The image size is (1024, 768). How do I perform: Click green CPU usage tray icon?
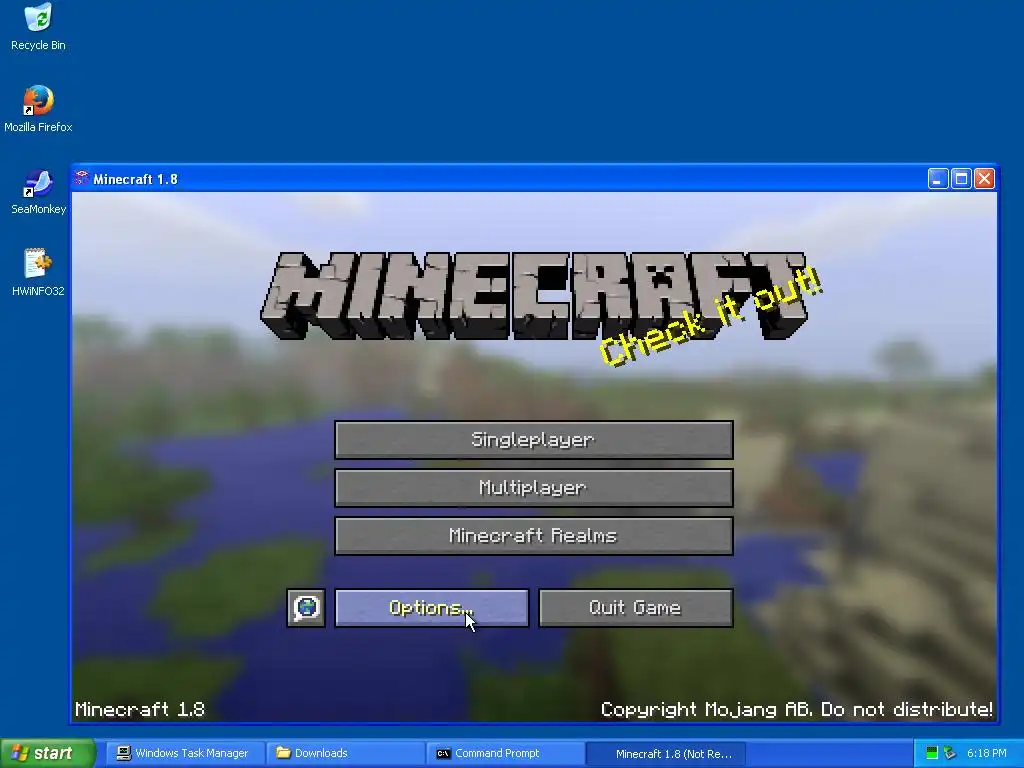click(932, 753)
